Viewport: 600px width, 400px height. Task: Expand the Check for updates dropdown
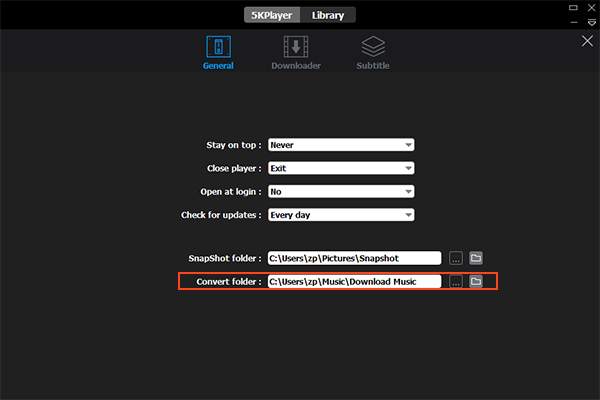click(341, 215)
